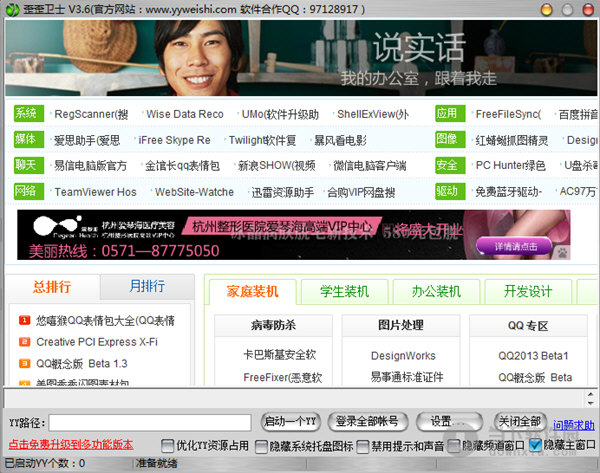This screenshot has width=600, height=473.
Task: Click the green 安全 category tag
Action: pos(447,165)
